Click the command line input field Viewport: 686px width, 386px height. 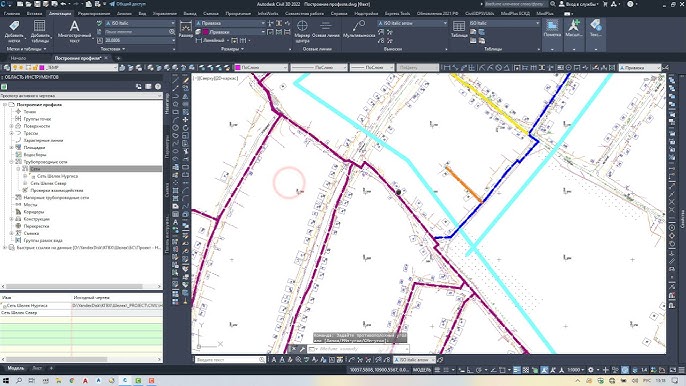pos(358,349)
